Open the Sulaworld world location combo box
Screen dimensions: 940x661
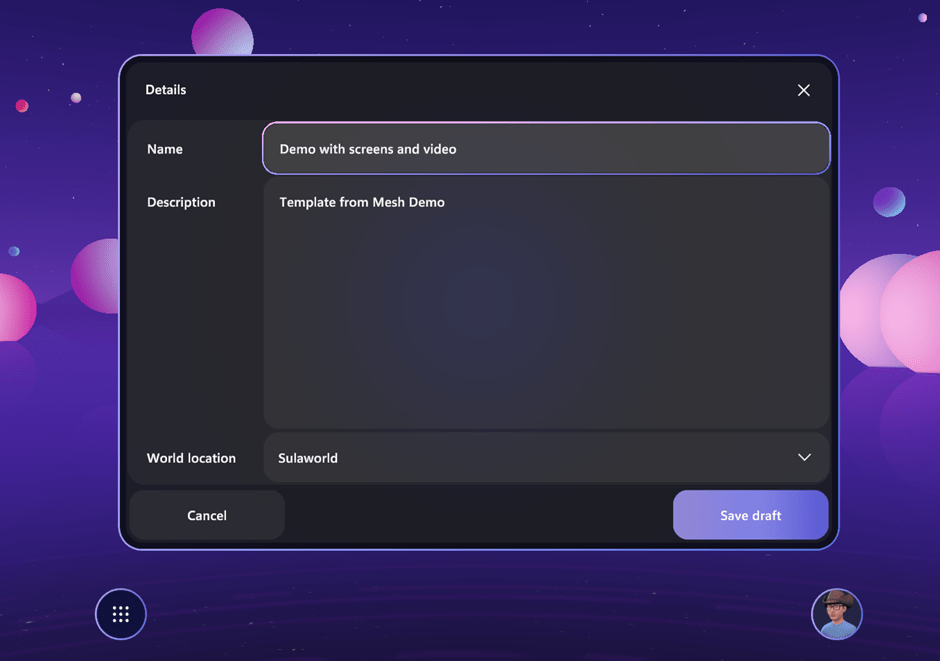[x=546, y=458]
